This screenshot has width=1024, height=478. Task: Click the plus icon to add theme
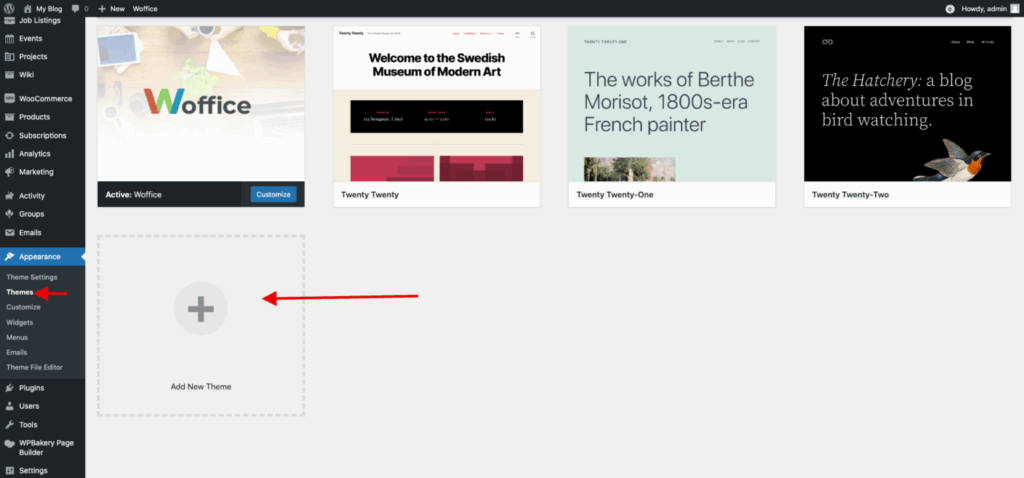[201, 309]
